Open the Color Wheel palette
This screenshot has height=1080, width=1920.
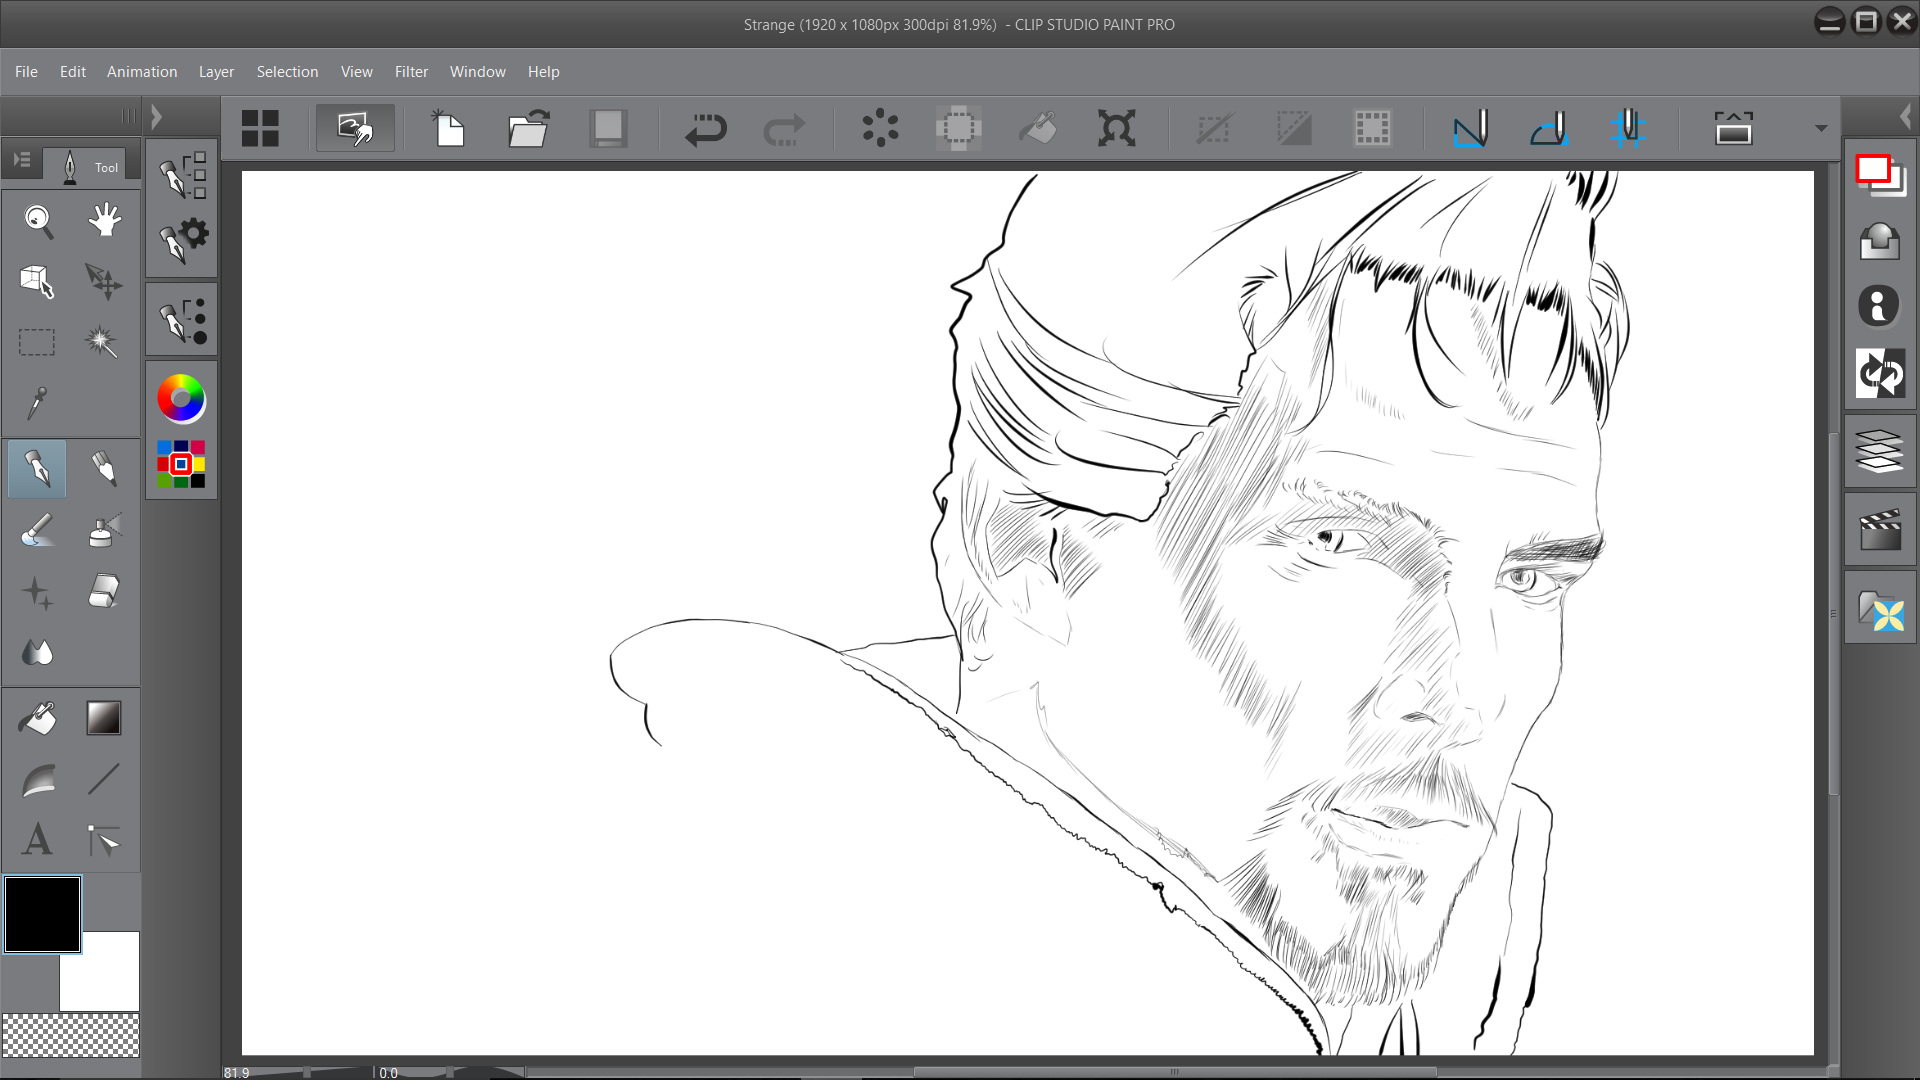click(181, 399)
